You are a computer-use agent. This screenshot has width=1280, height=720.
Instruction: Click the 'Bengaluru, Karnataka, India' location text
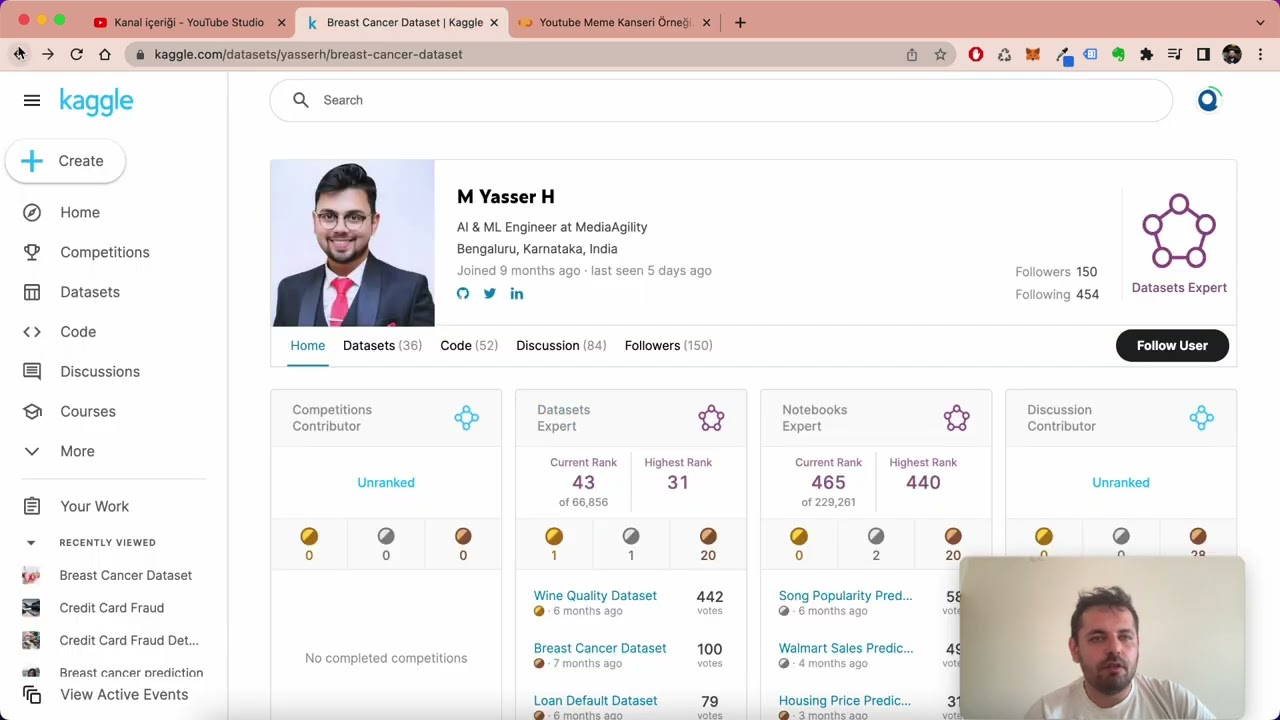pyautogui.click(x=537, y=249)
